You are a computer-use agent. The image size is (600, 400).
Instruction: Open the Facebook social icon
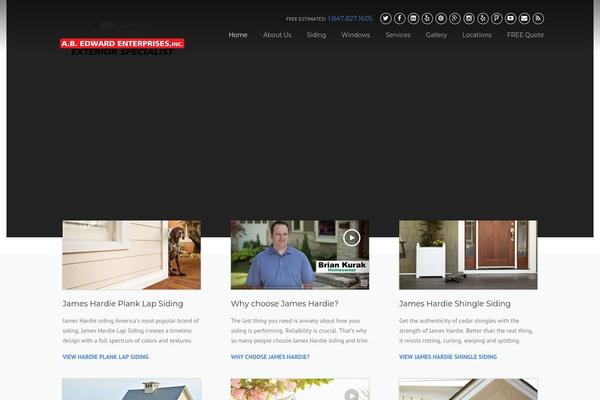point(399,18)
